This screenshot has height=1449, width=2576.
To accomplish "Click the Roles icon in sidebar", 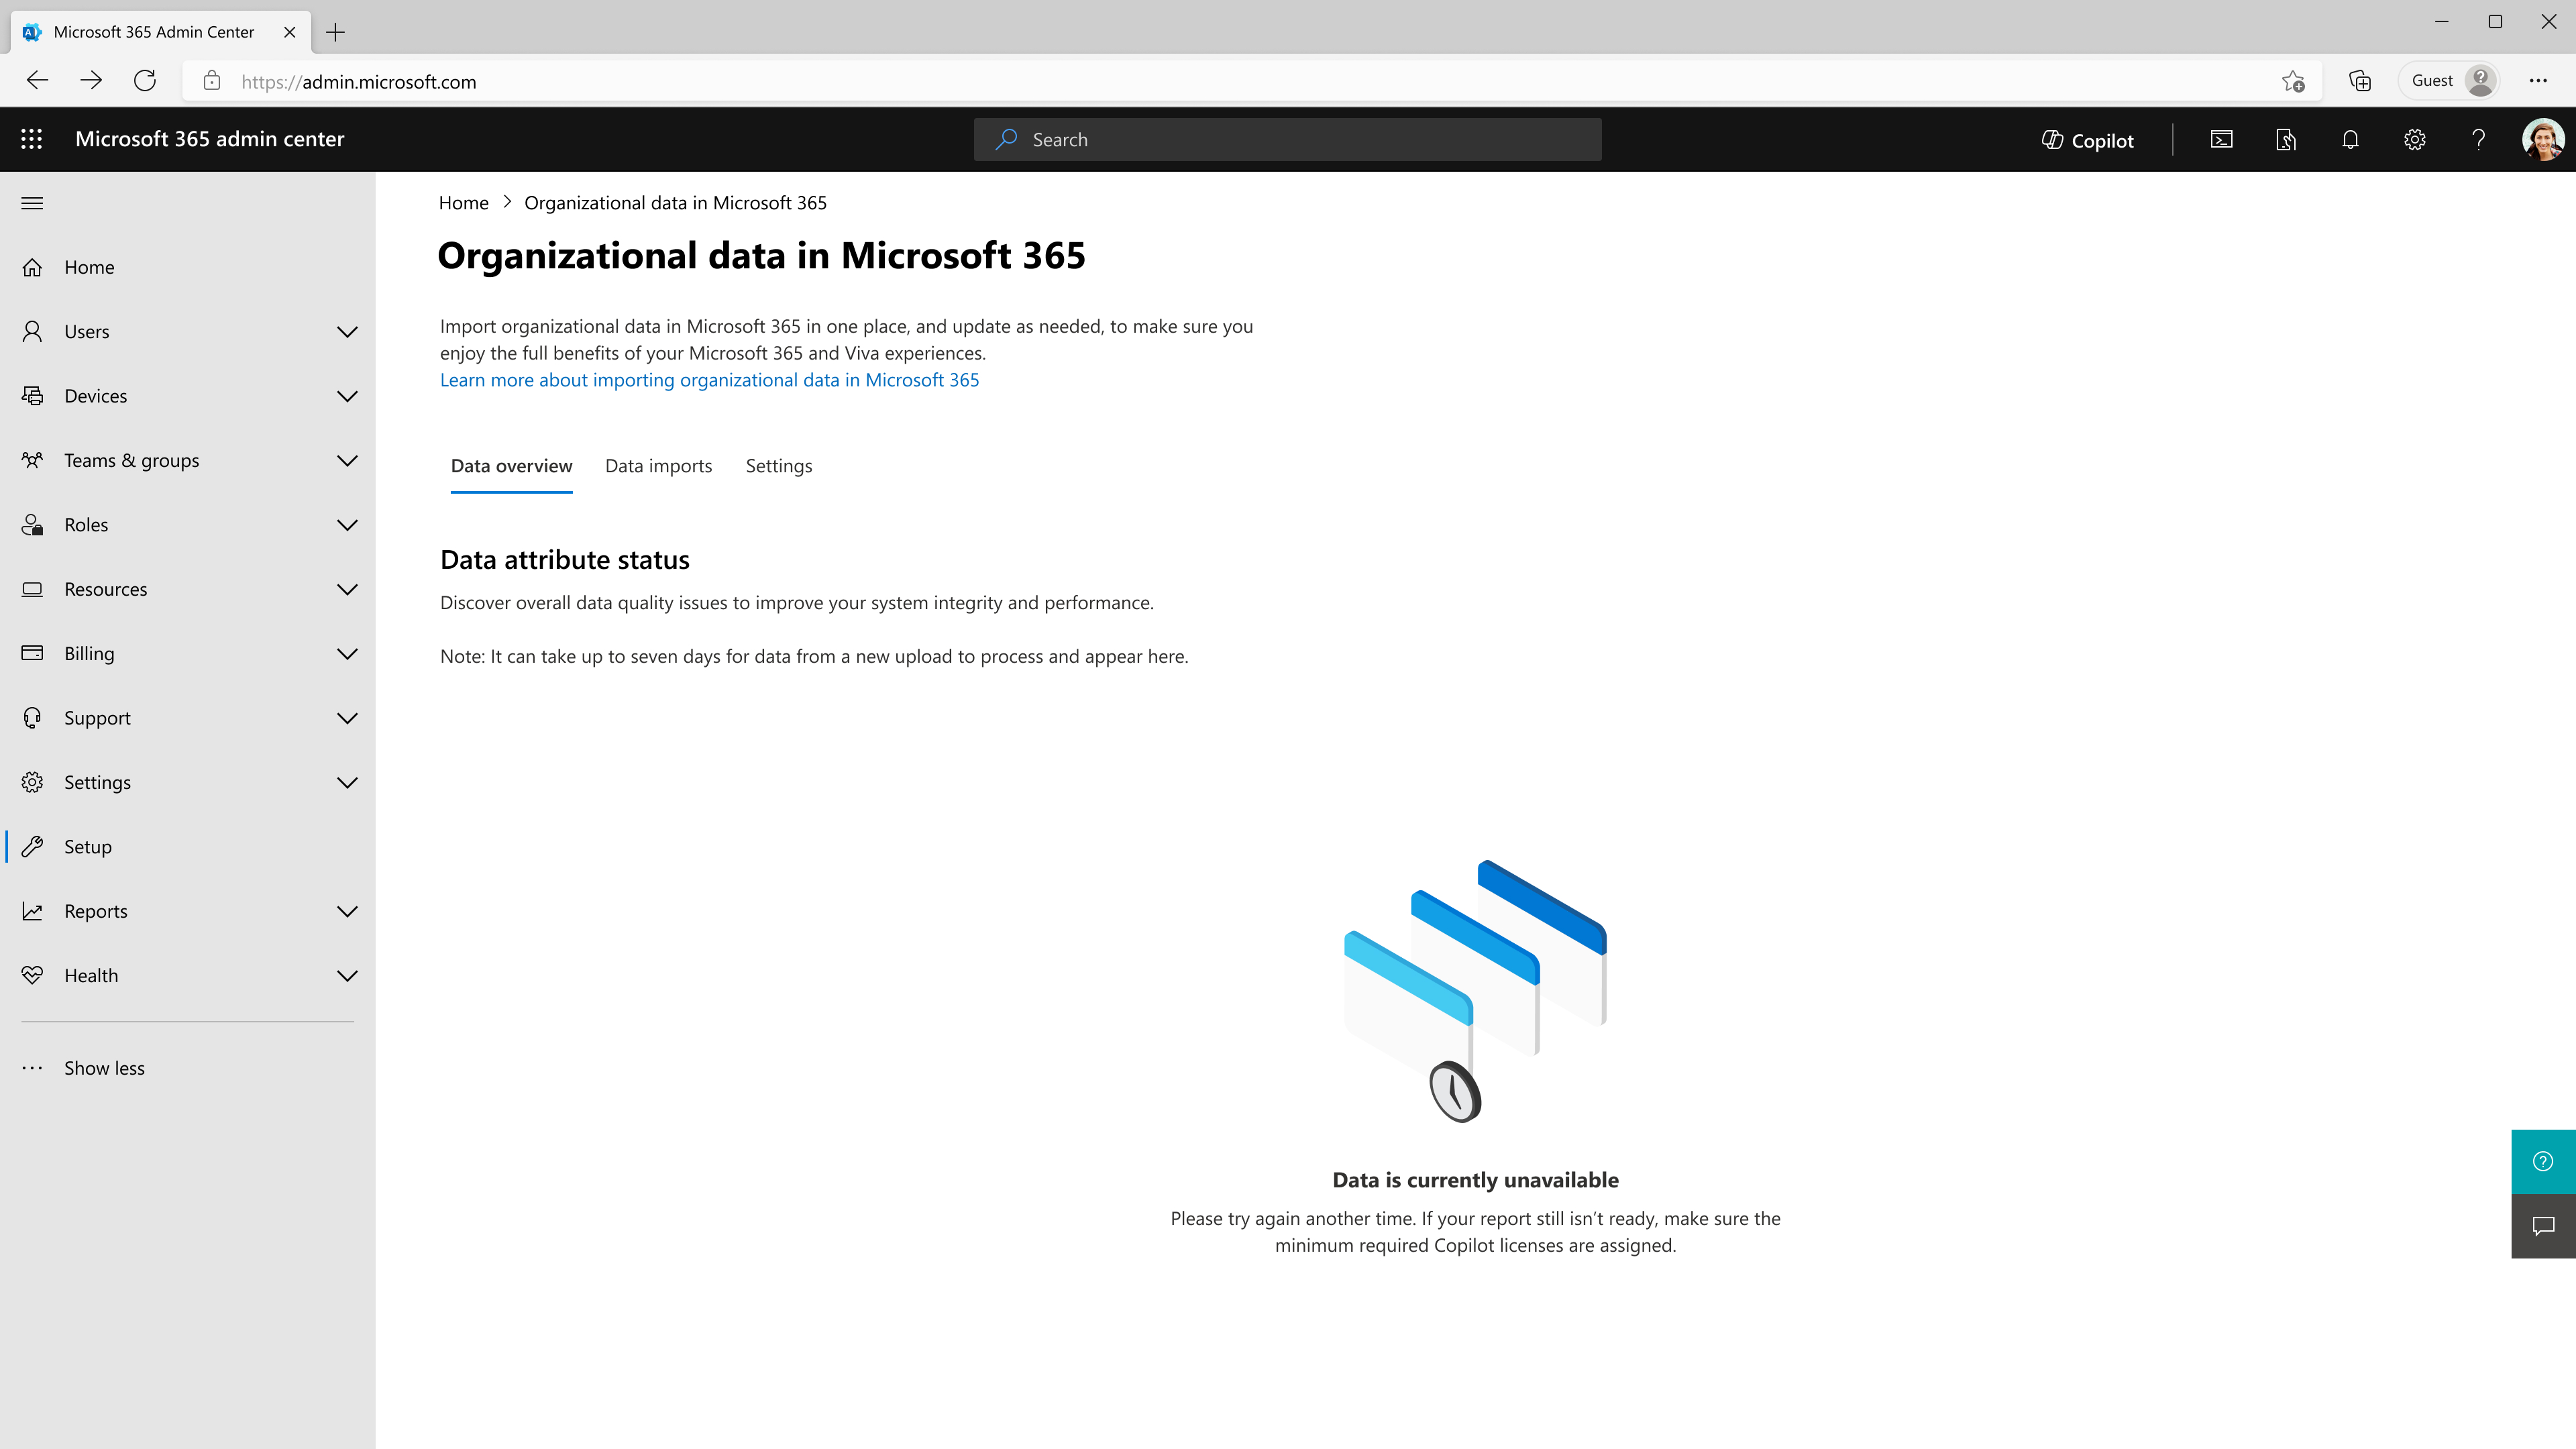I will click(x=32, y=525).
